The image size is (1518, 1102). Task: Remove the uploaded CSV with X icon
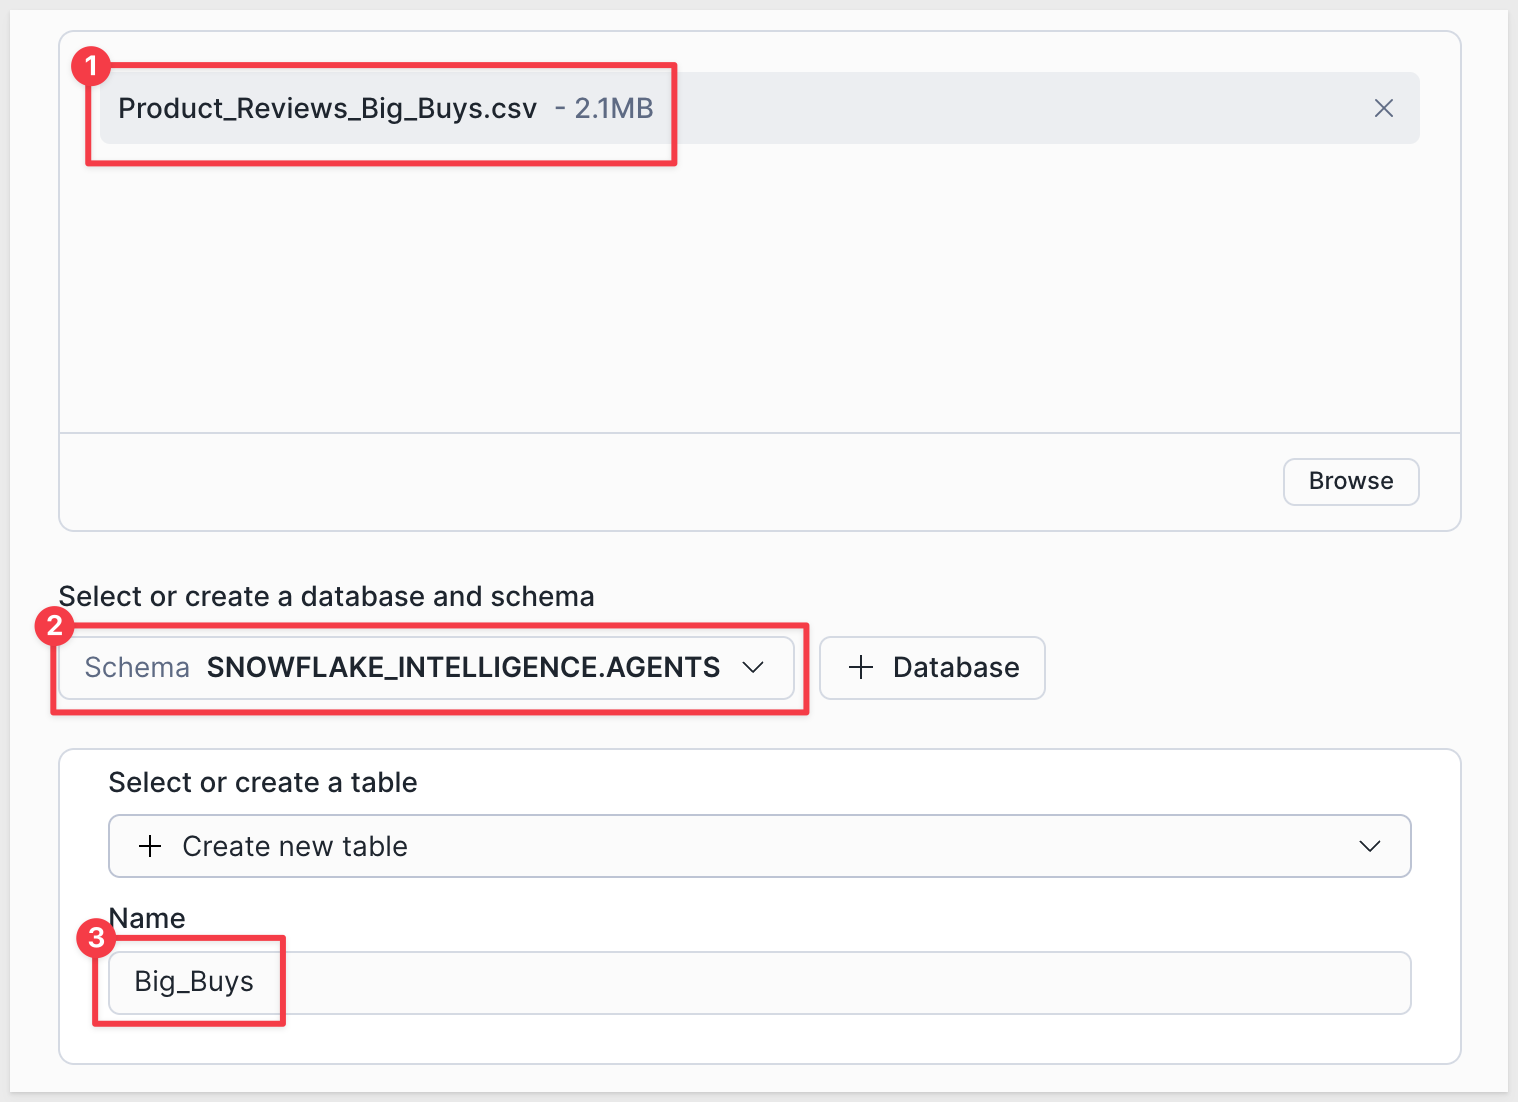pos(1383,108)
